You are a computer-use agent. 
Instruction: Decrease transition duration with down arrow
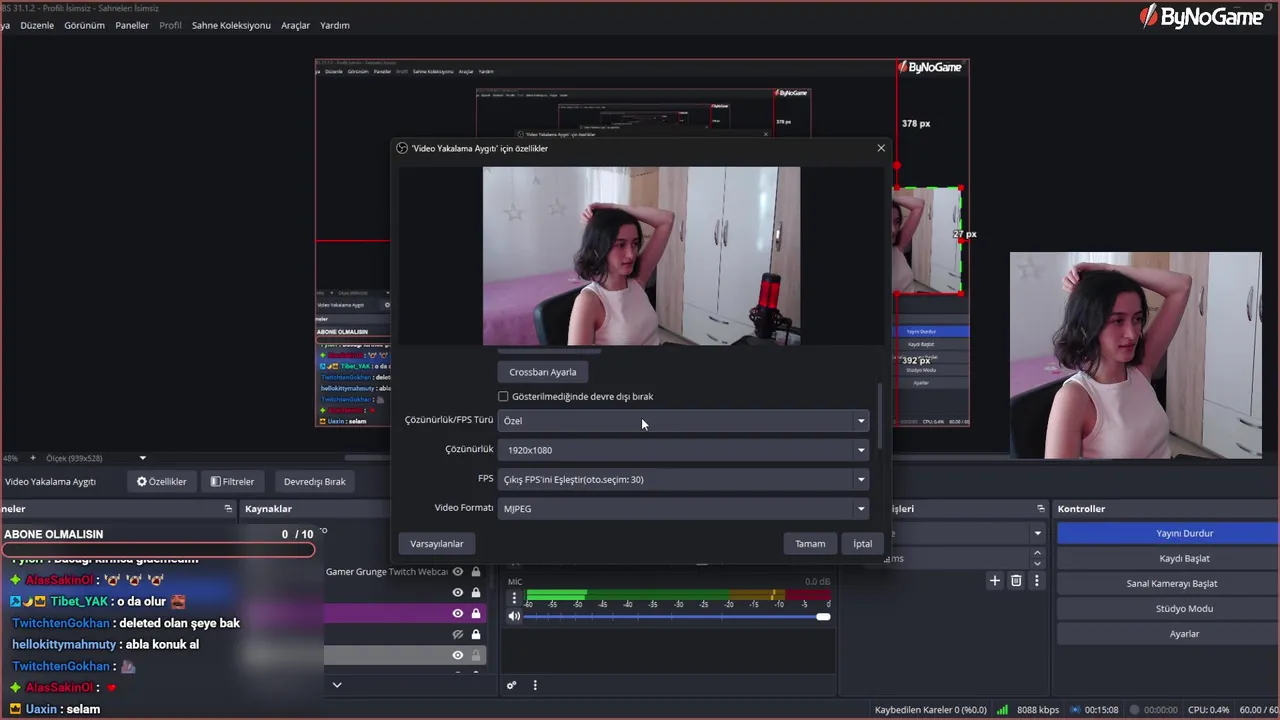click(1037, 563)
